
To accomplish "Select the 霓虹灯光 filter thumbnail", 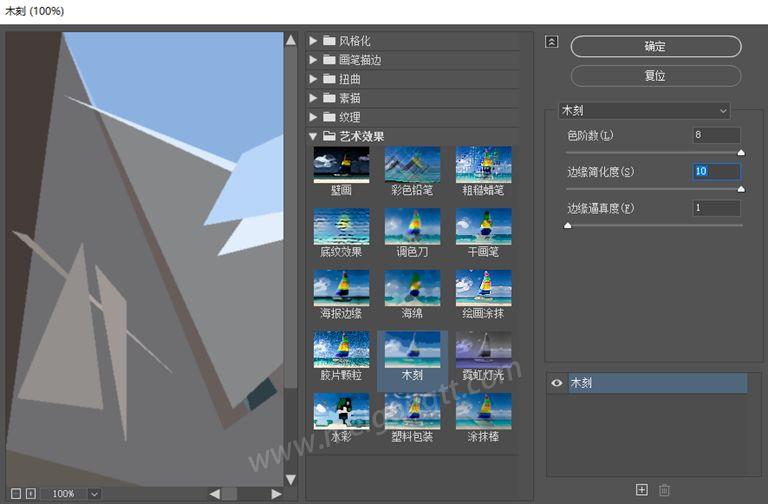I will (x=483, y=350).
